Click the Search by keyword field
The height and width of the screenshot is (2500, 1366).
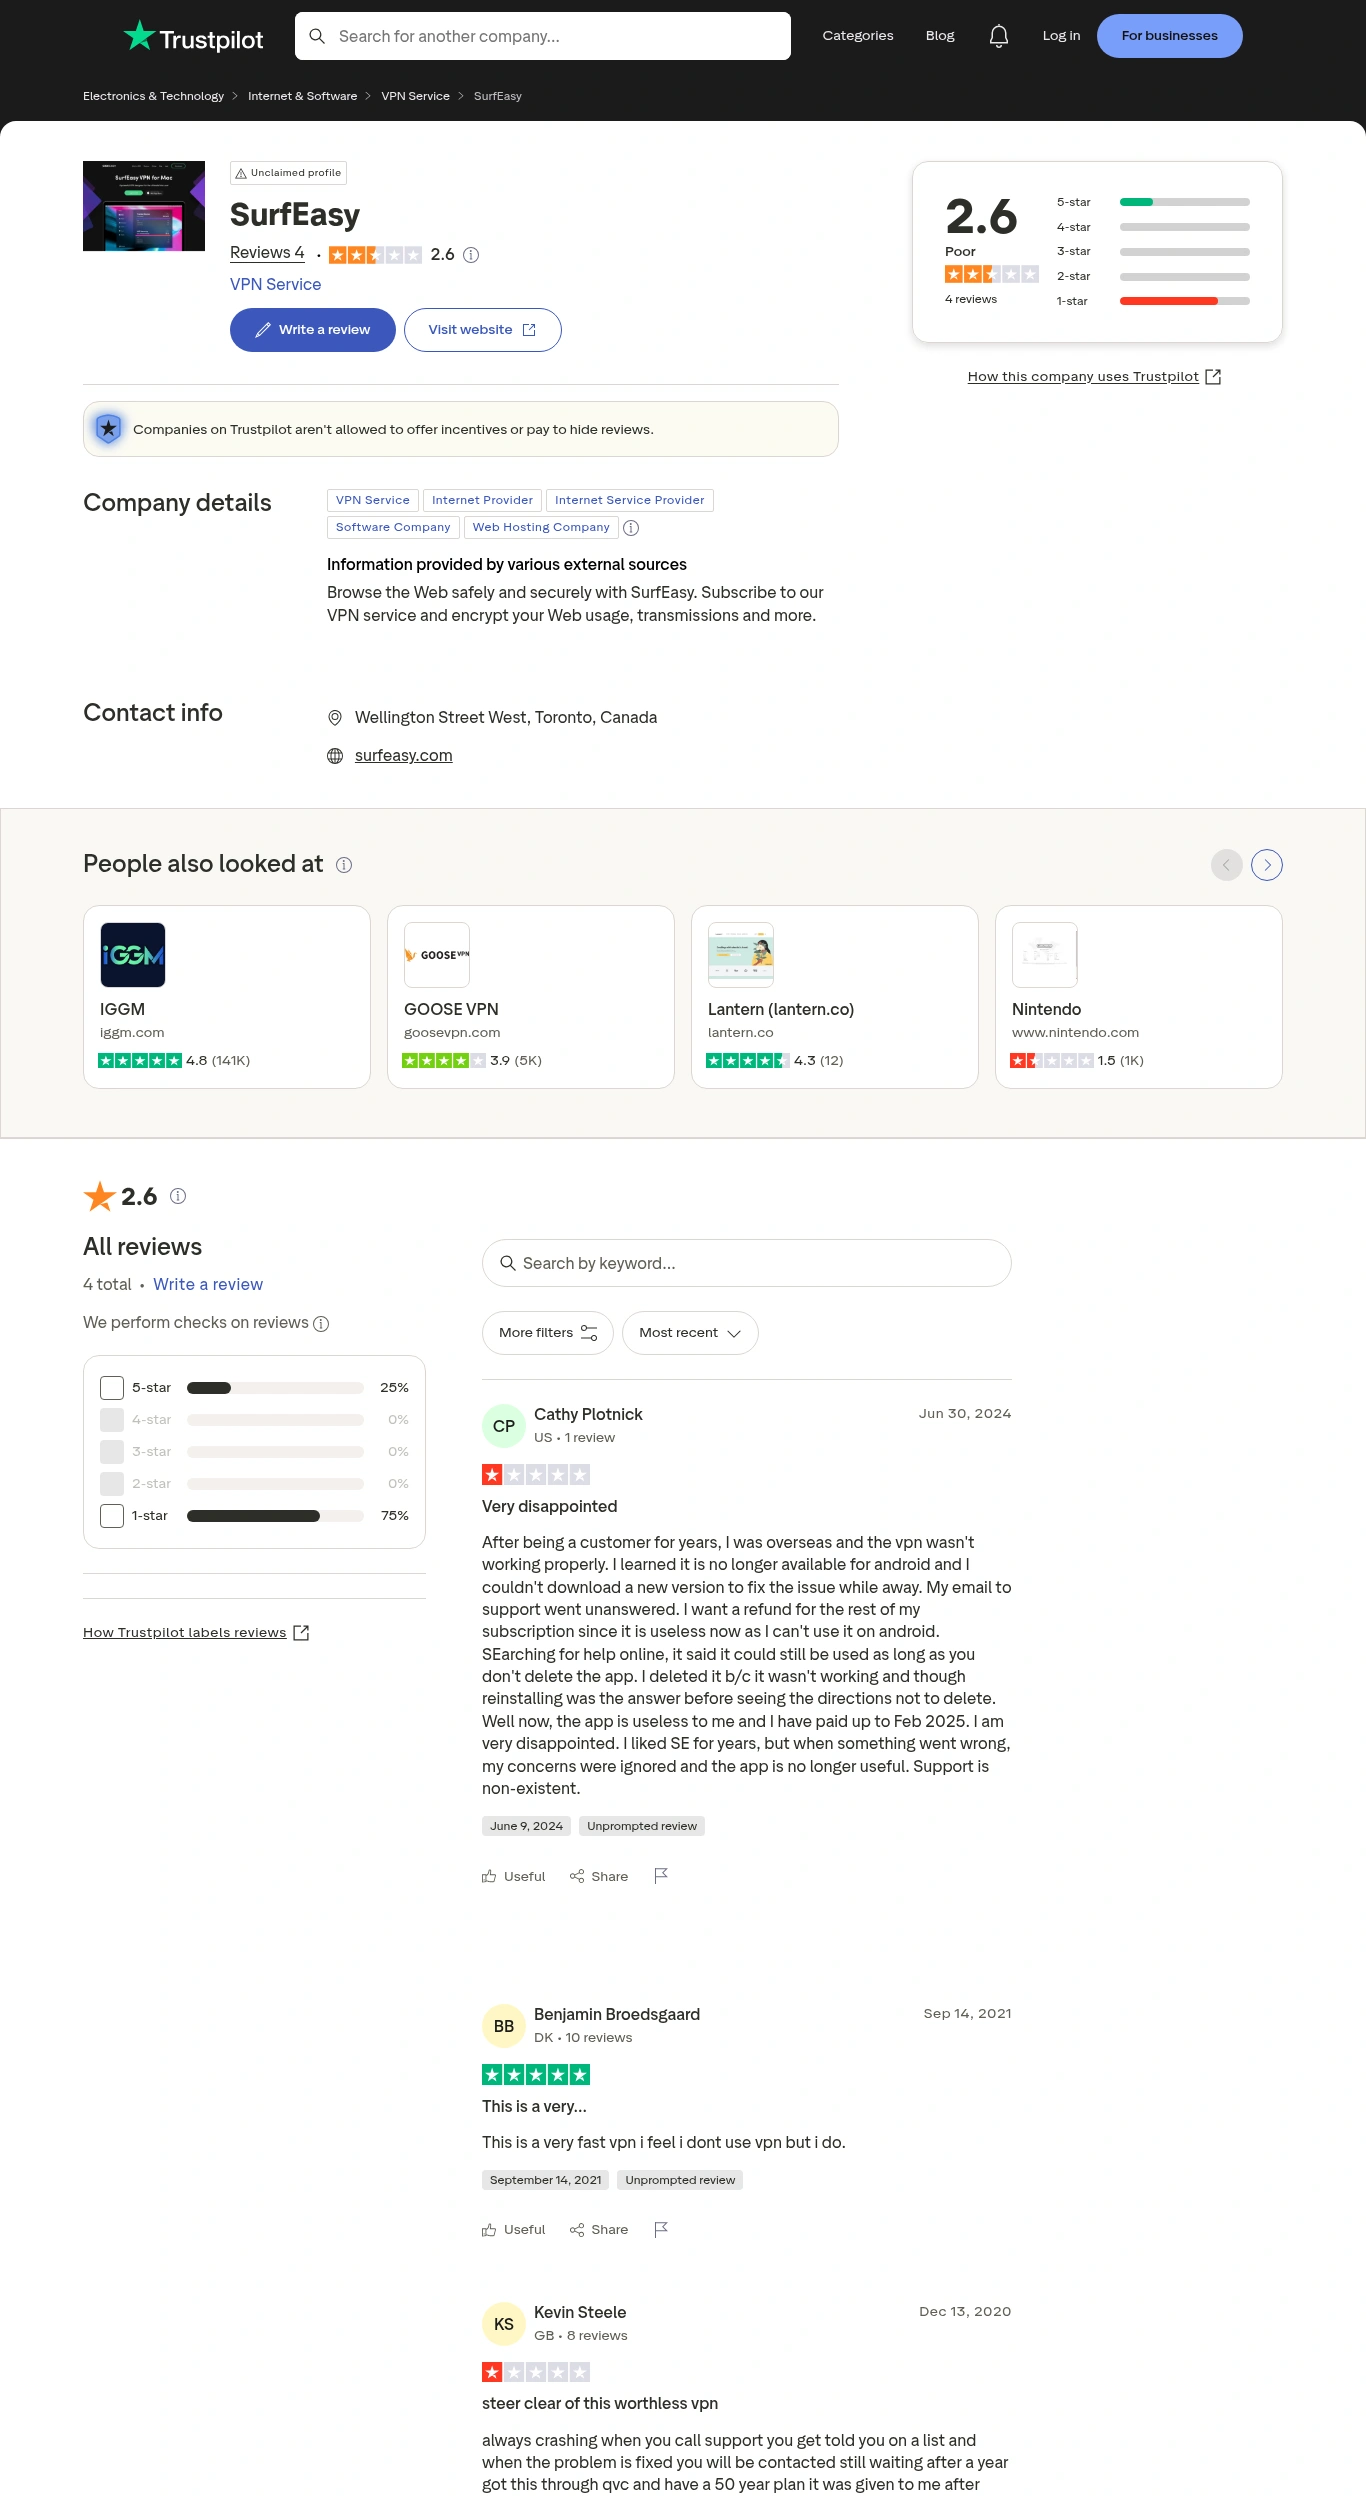746,1264
